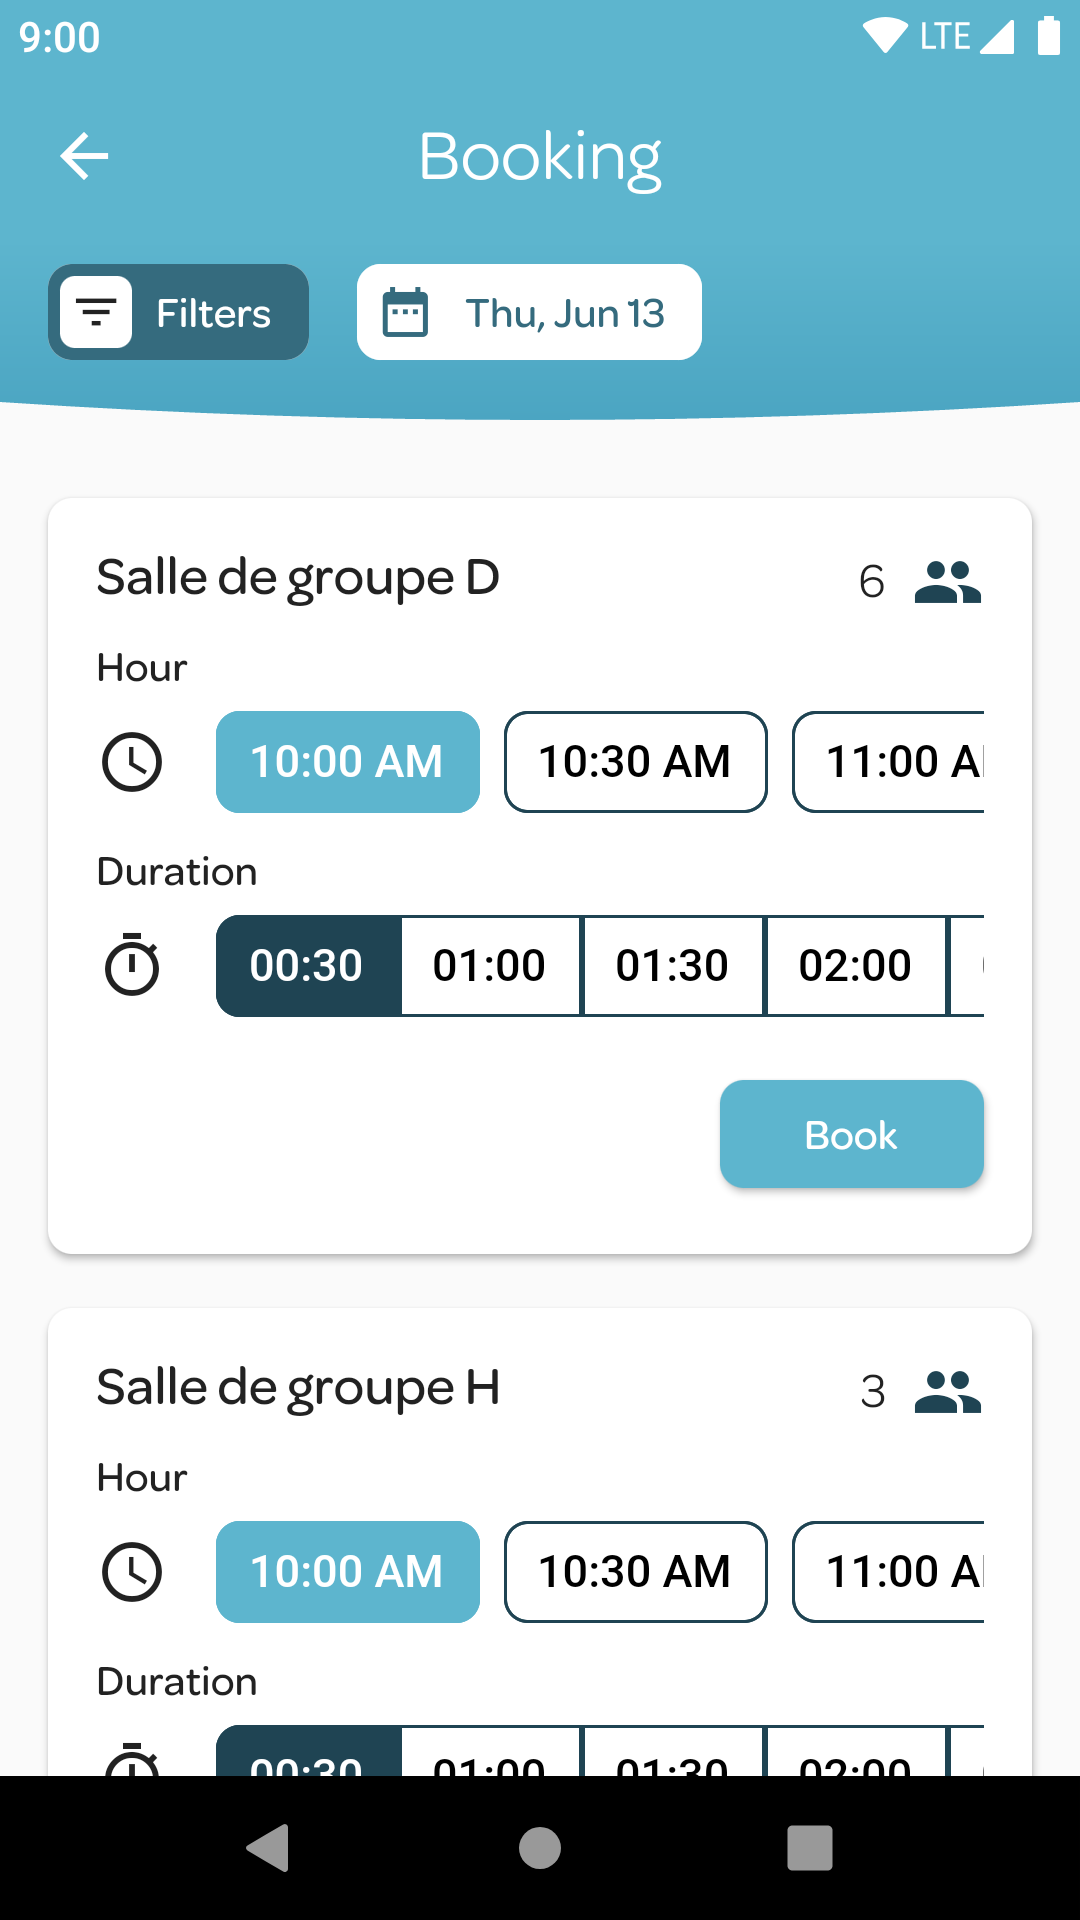1080x1920 pixels.
Task: Pick 01:00 duration for Salle D
Action: (490, 966)
